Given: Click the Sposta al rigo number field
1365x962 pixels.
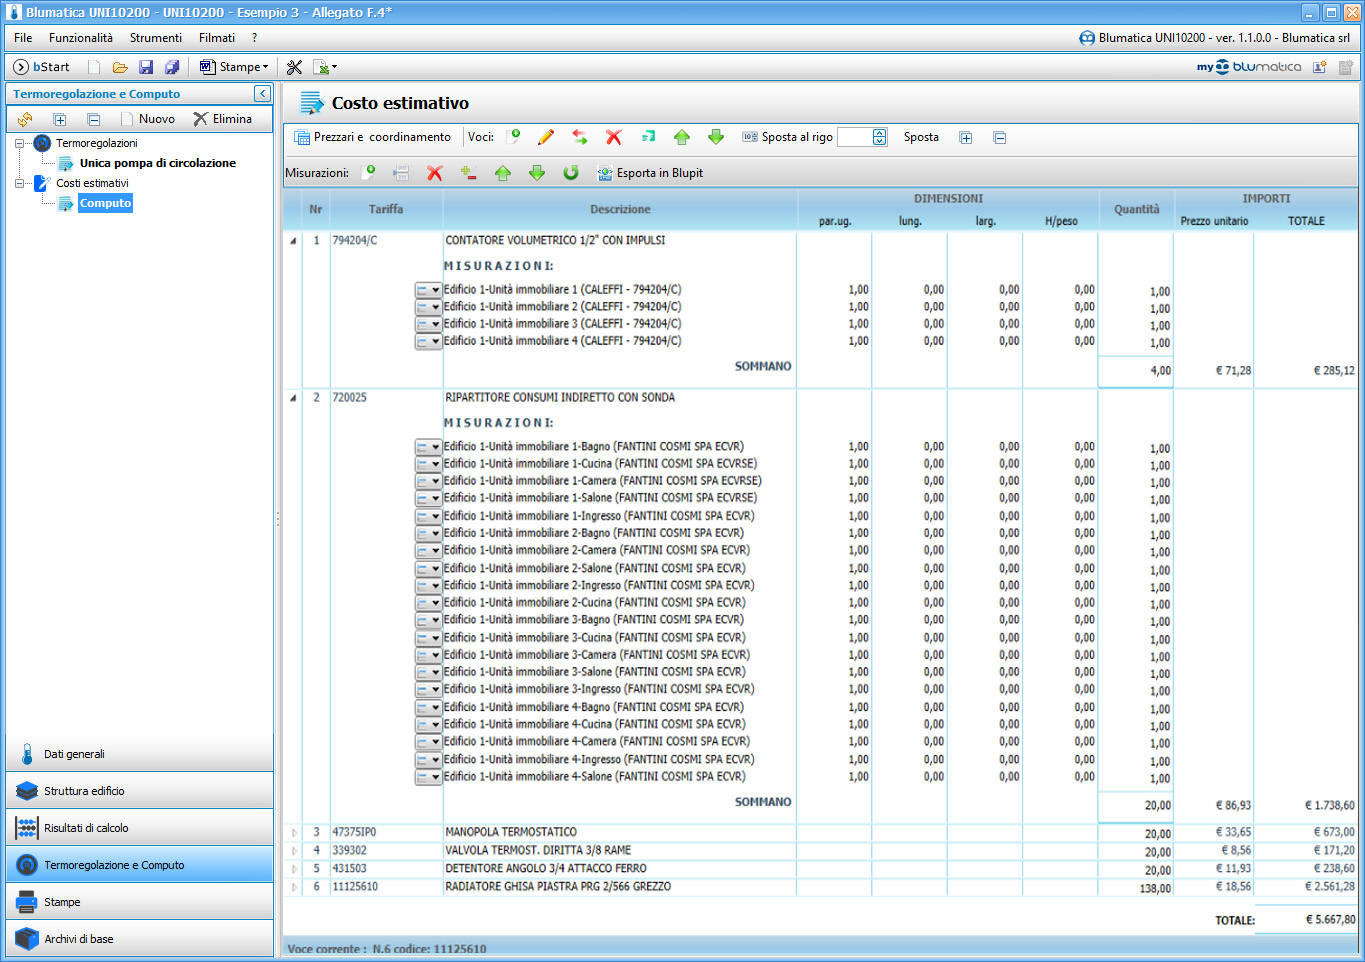Looking at the screenshot, I should (x=854, y=138).
